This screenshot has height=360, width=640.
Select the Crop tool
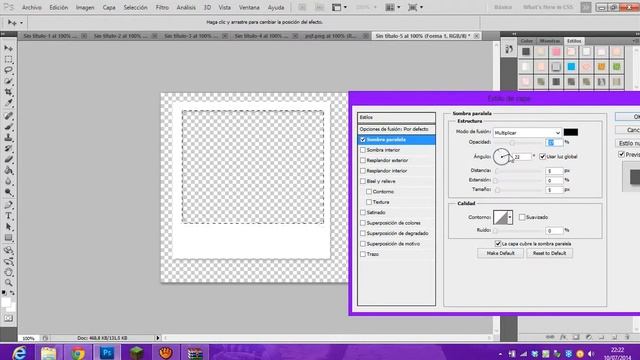point(8,92)
